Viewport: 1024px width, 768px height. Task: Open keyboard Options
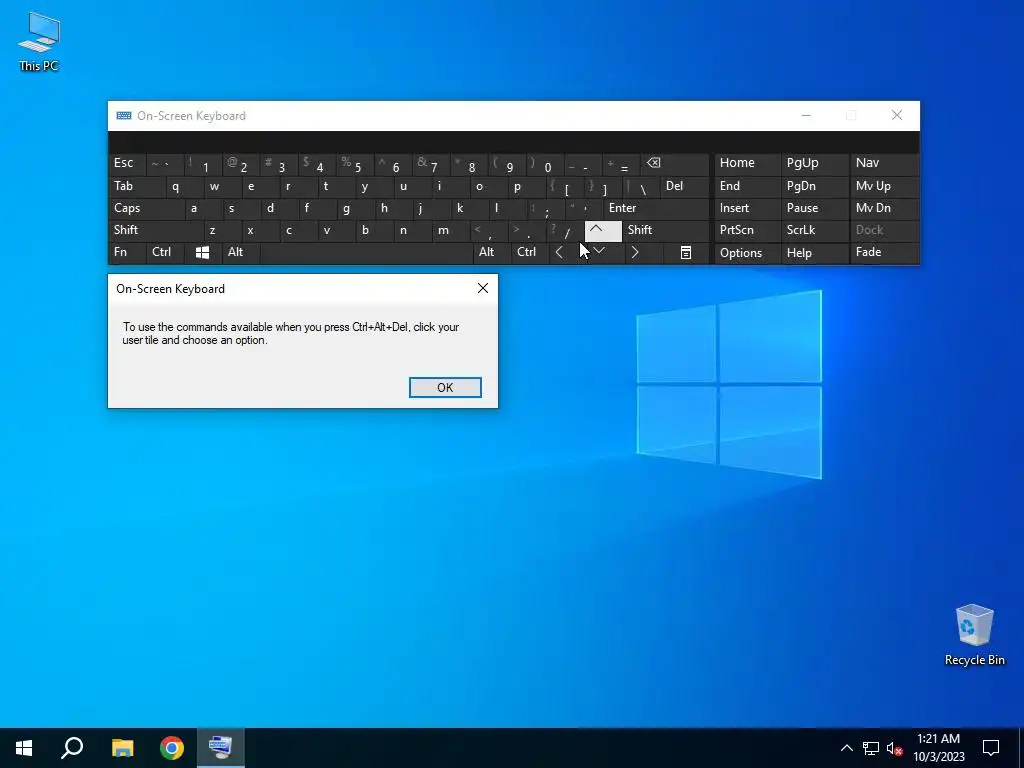tap(748, 253)
